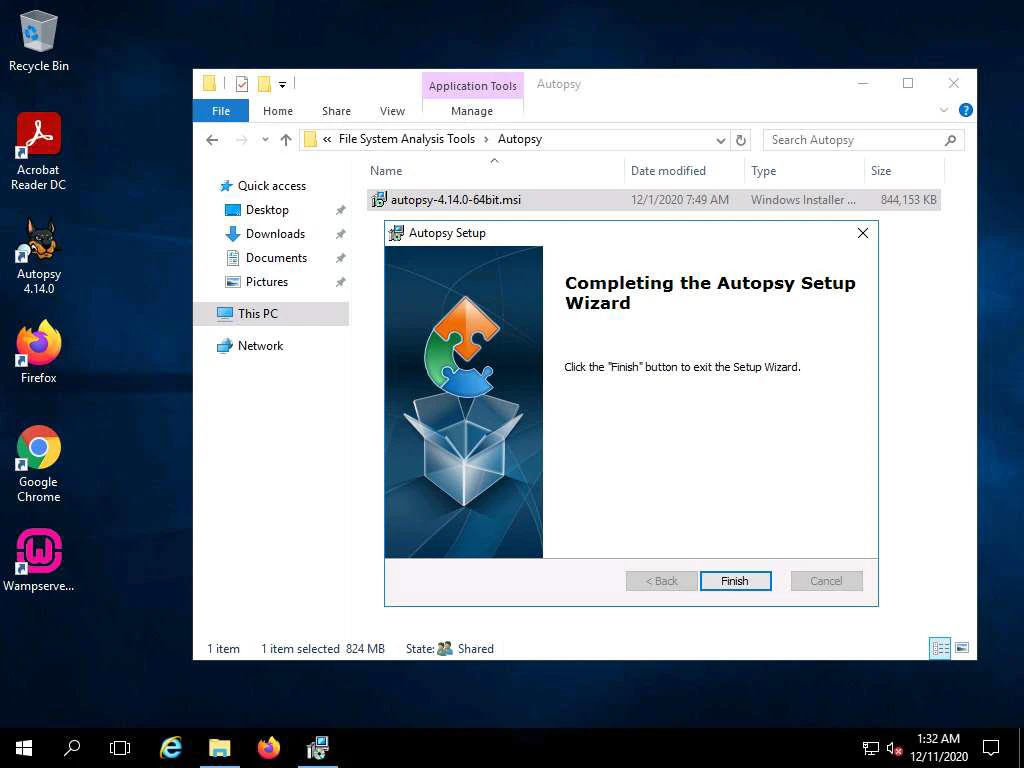Go up one folder level in Explorer
This screenshot has width=1024, height=768.
point(285,140)
